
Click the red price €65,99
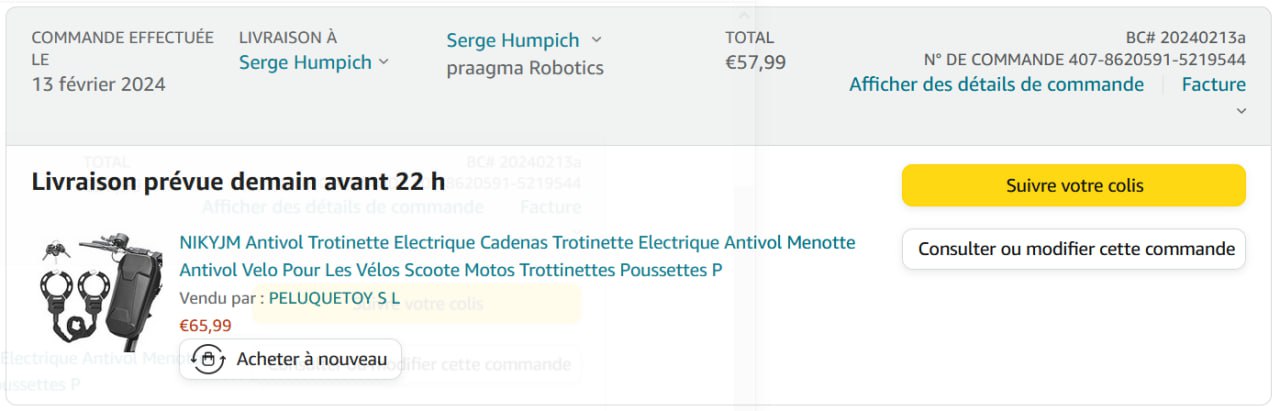tap(205, 325)
